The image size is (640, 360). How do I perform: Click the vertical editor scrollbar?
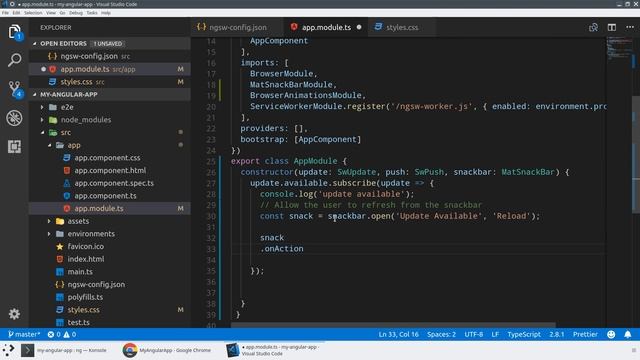point(636,154)
